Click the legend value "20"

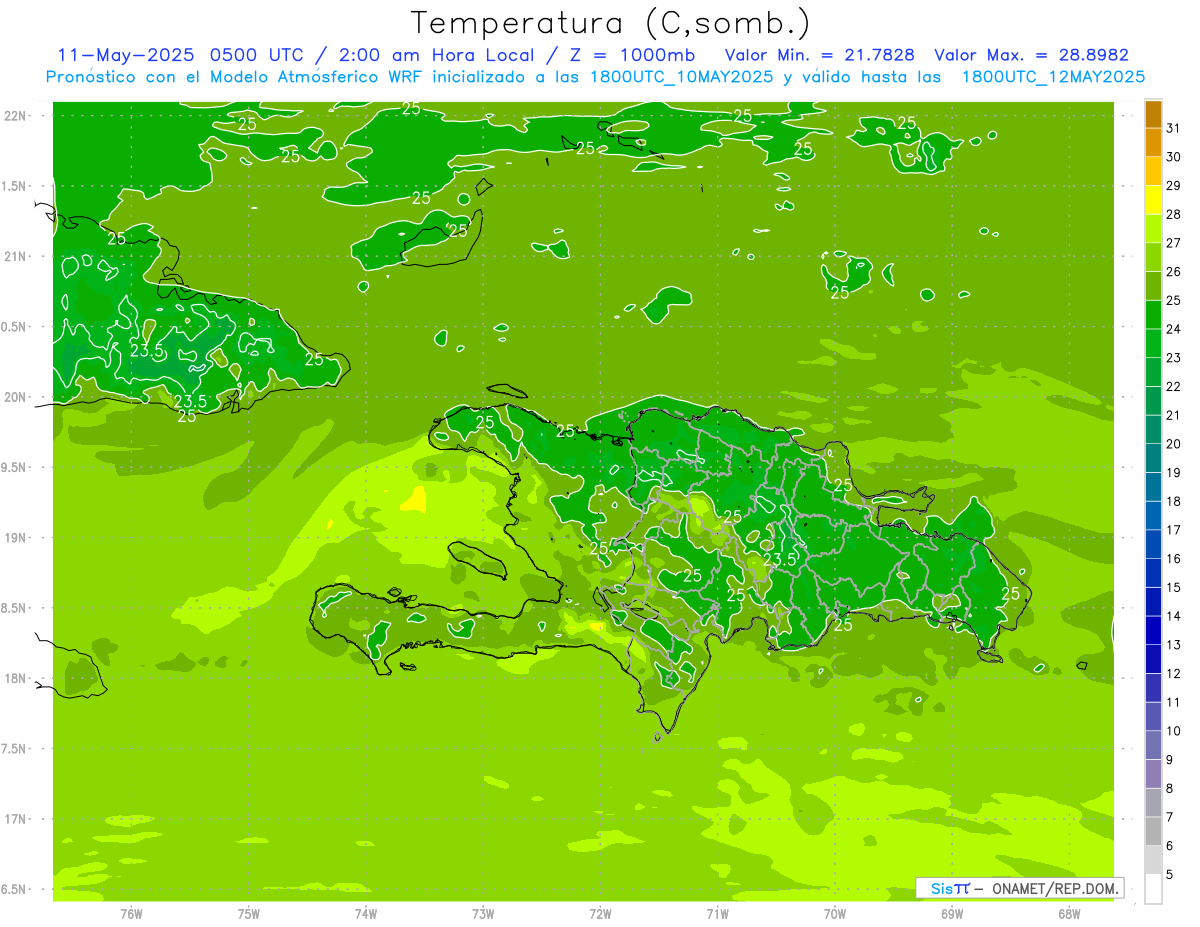pyautogui.click(x=1174, y=444)
